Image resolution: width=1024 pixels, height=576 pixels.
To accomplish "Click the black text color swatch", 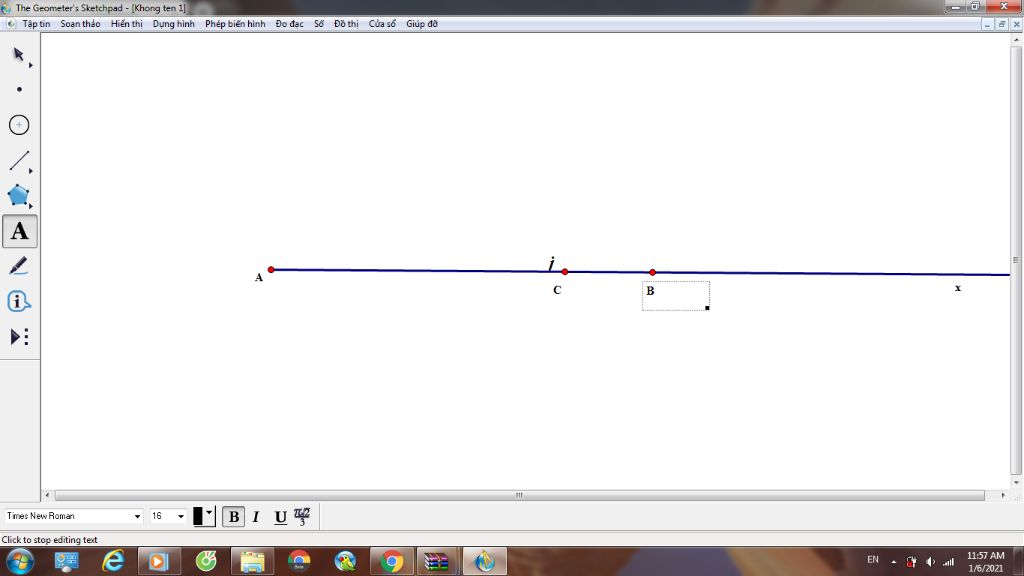I will click(198, 516).
